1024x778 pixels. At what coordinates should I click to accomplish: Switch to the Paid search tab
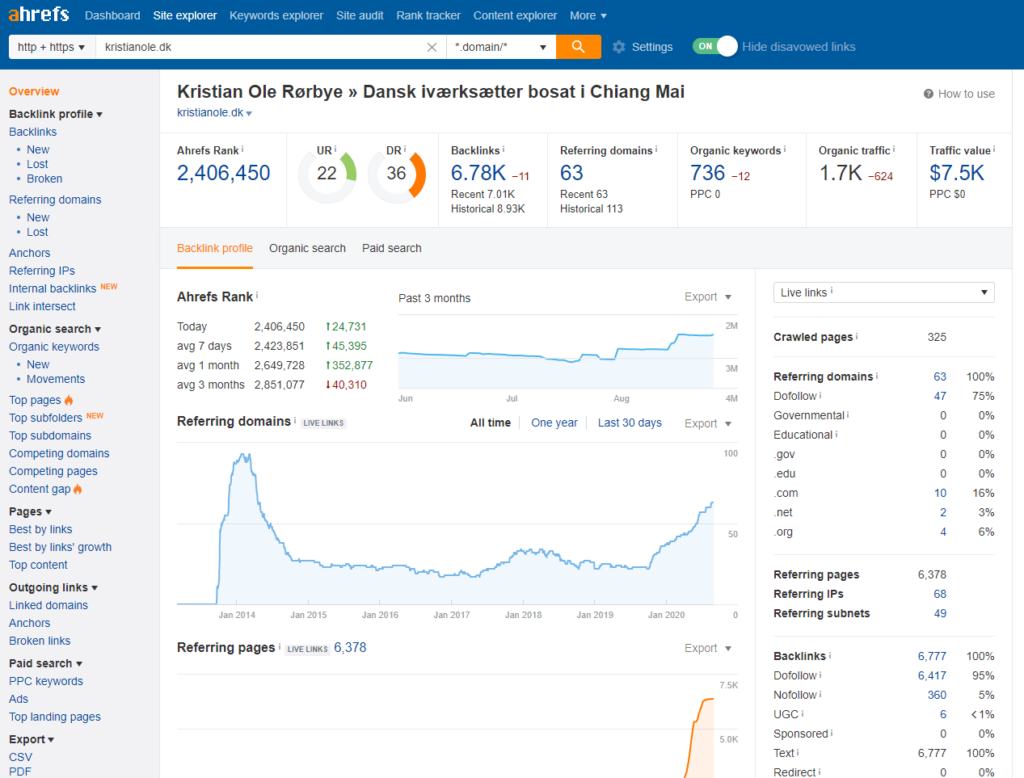pos(392,248)
